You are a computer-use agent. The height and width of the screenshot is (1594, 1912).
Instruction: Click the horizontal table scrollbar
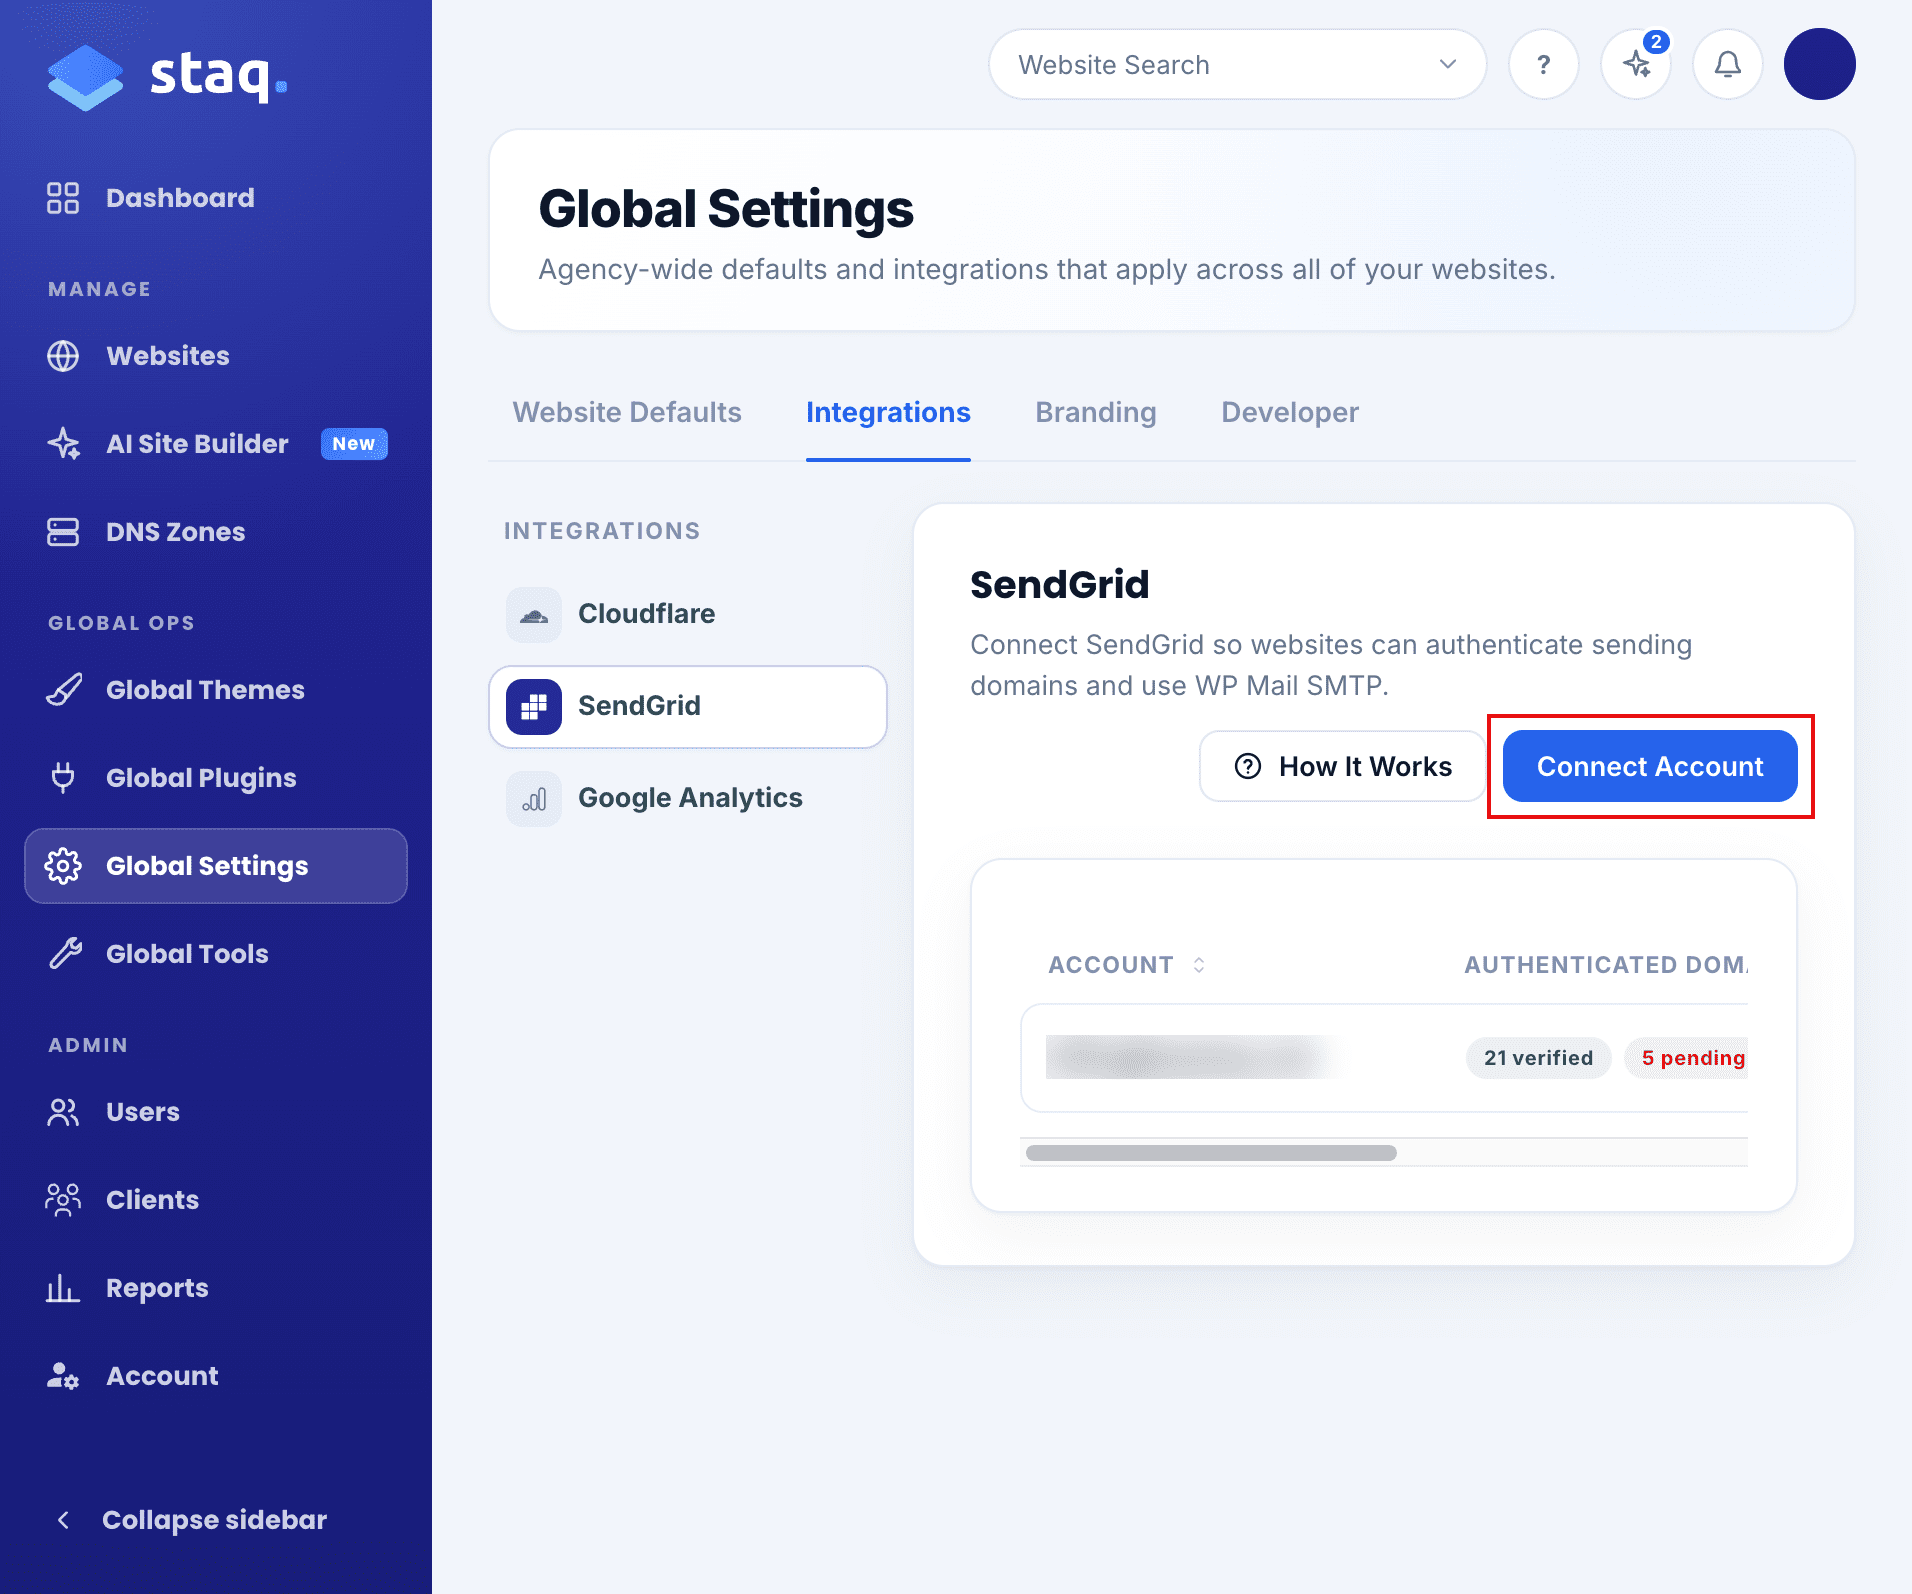[x=1211, y=1153]
